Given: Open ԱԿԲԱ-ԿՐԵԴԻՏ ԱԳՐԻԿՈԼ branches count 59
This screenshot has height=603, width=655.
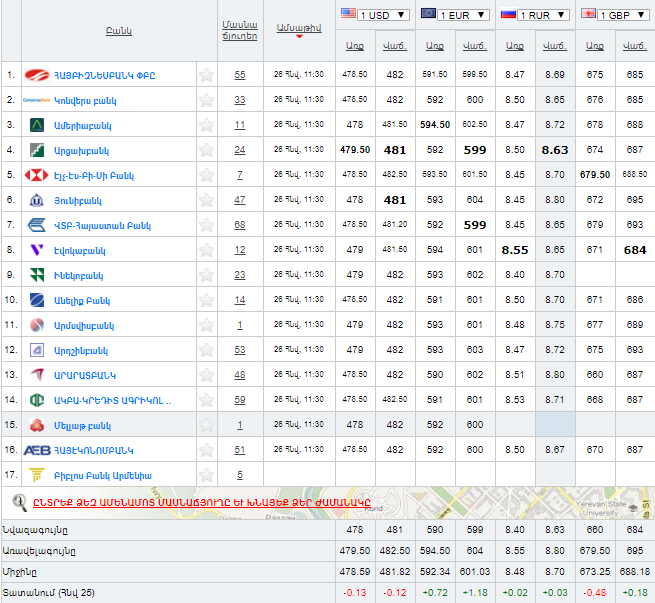Looking at the screenshot, I should pos(240,400).
